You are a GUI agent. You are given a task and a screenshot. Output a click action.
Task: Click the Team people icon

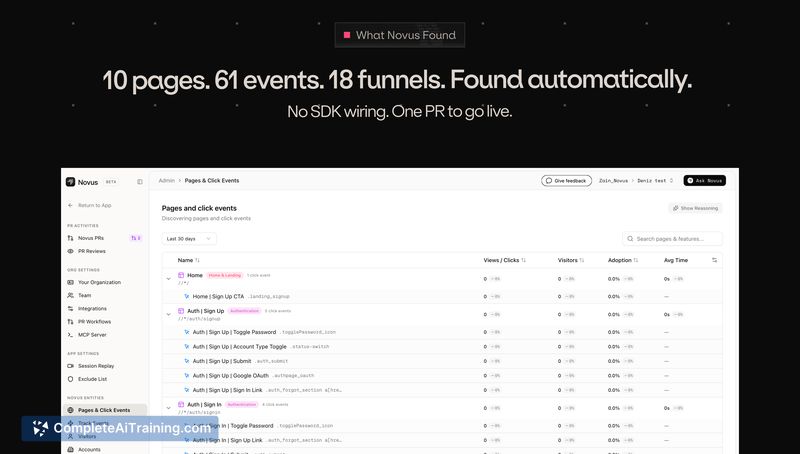click(70, 295)
